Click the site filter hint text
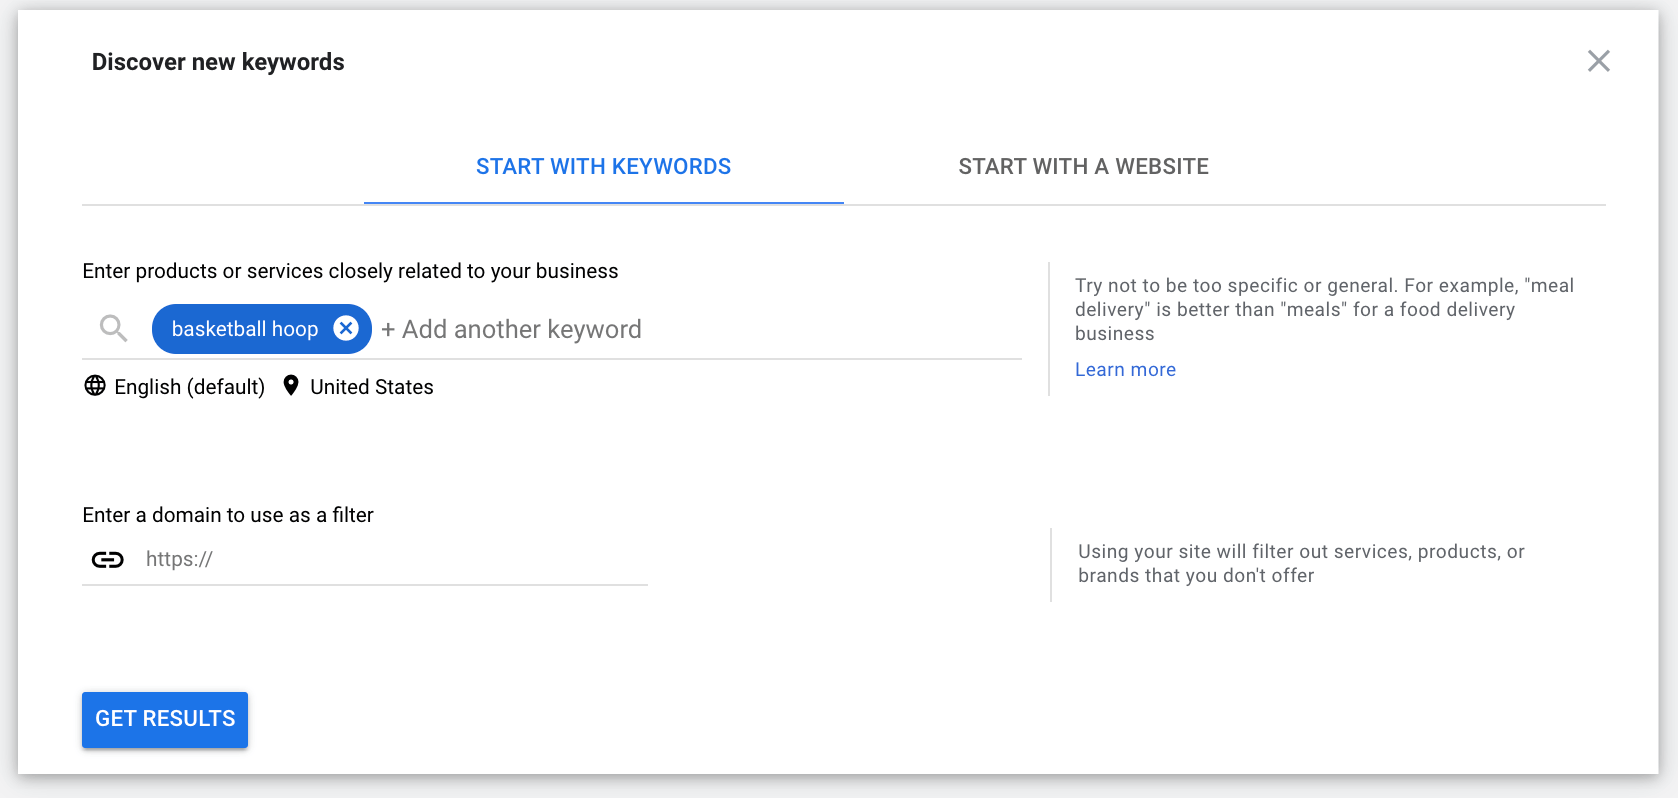The width and height of the screenshot is (1678, 798). point(1301,564)
